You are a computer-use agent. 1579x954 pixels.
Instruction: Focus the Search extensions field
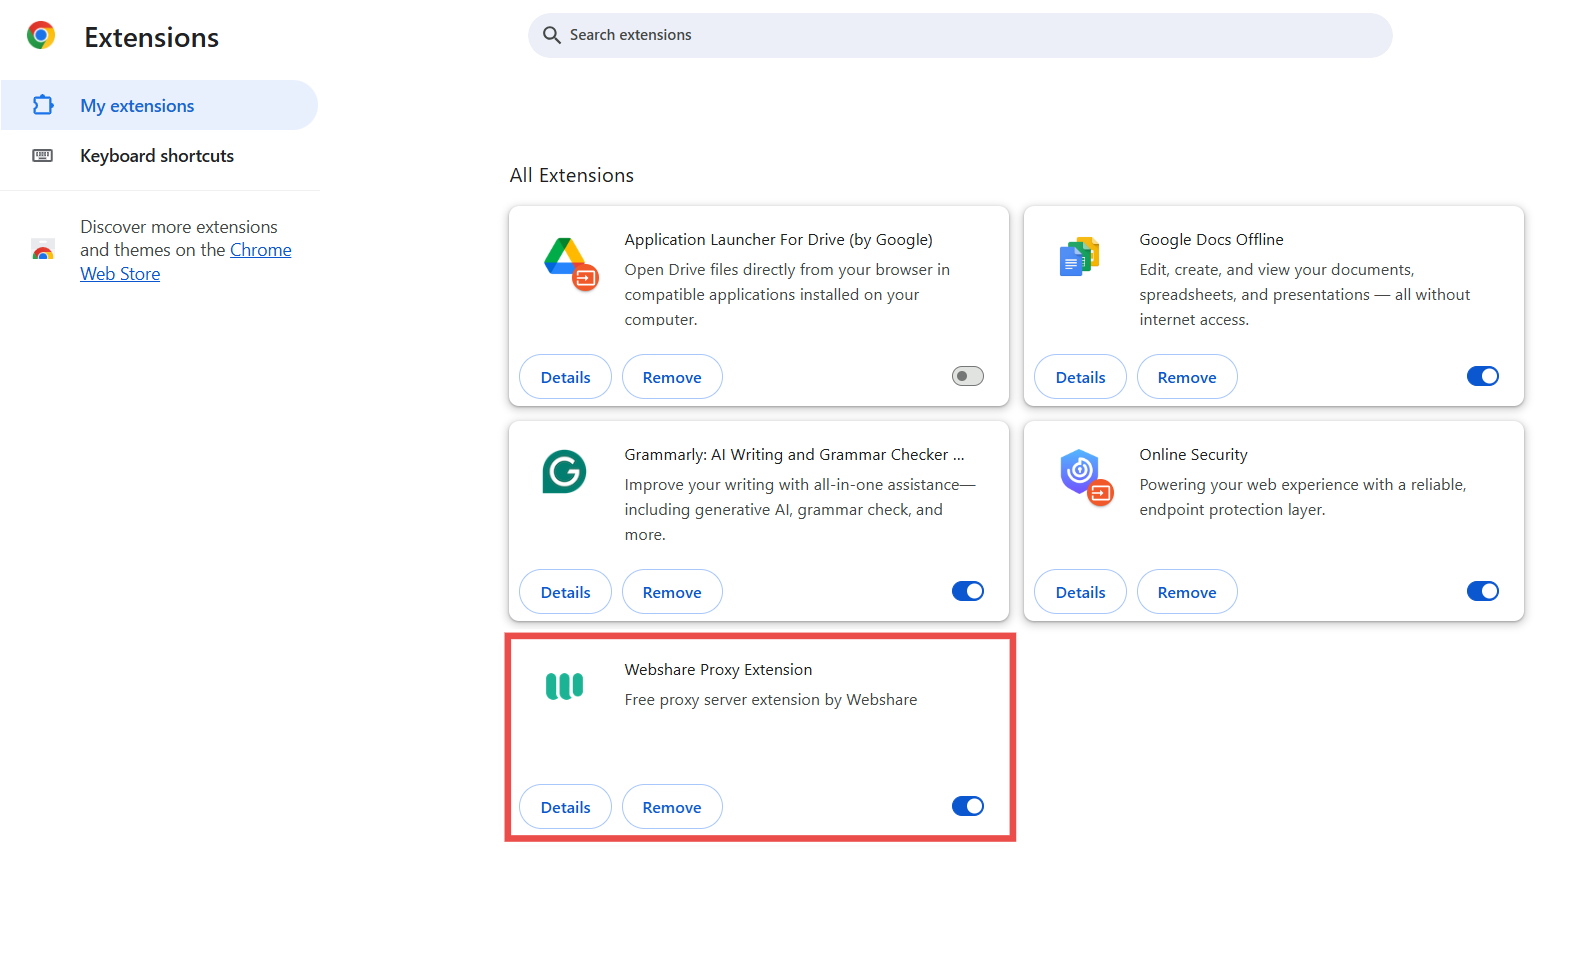[960, 35]
